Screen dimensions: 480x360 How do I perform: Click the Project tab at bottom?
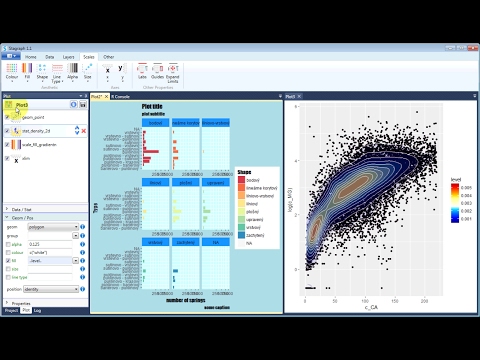tap(12, 310)
